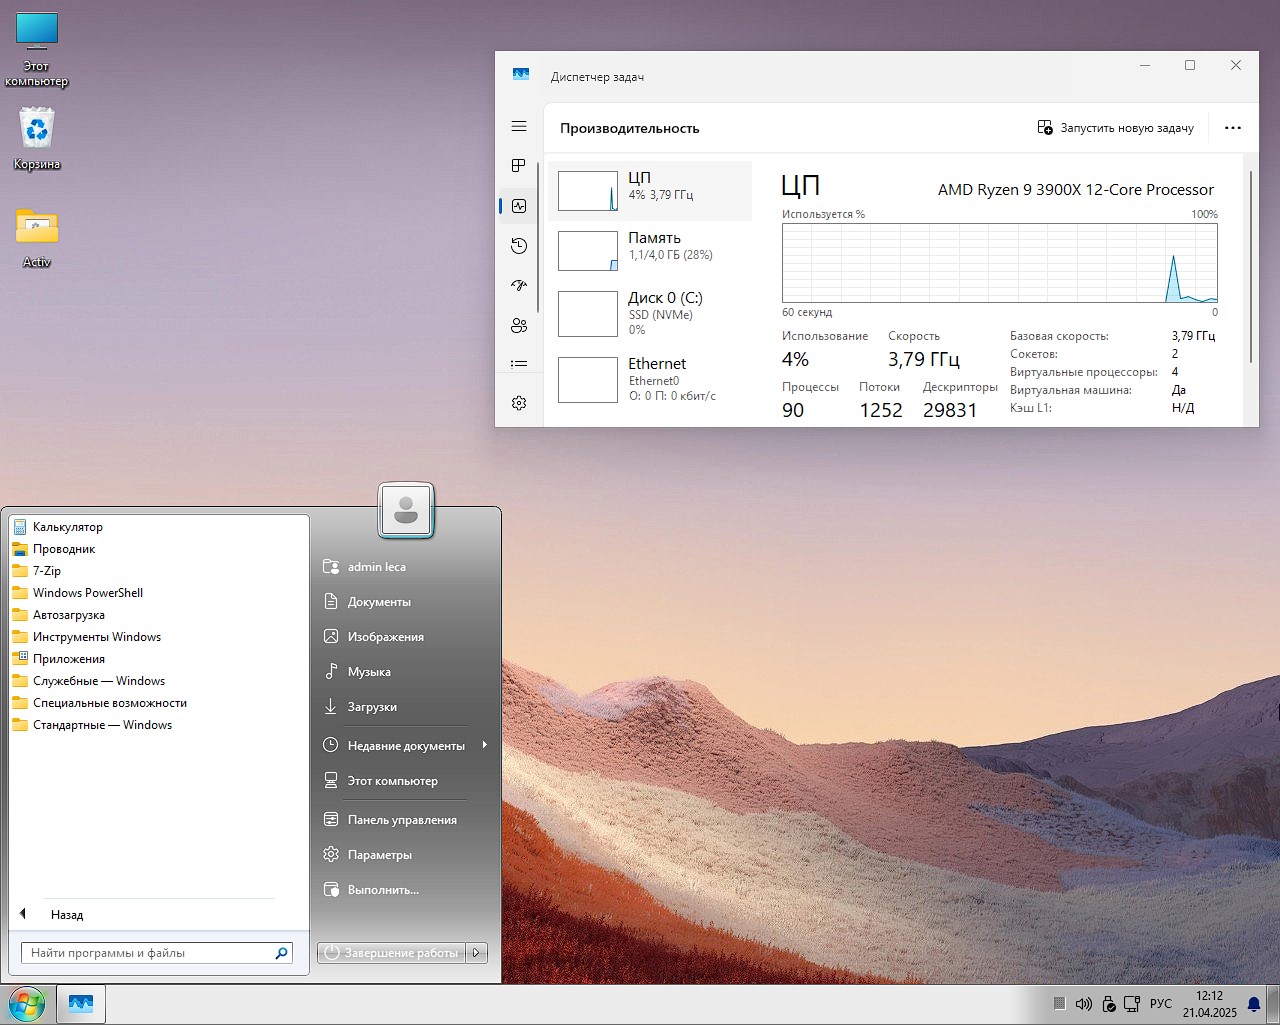
Task: Open Музыка from the Start menu
Action: pyautogui.click(x=405, y=672)
